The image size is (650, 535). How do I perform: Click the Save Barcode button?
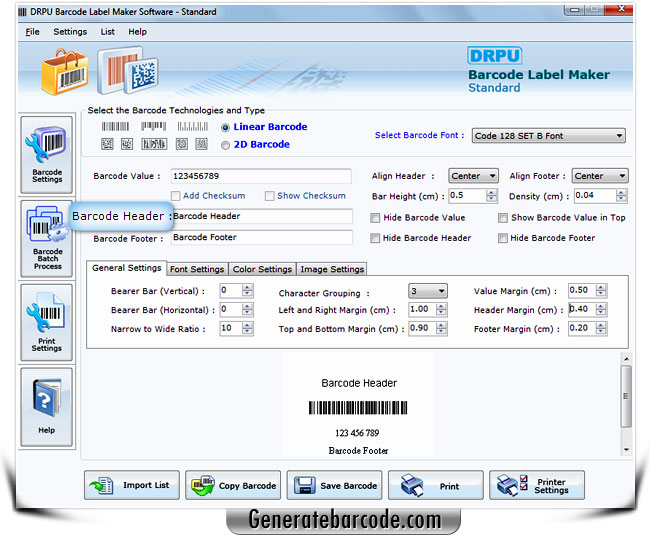click(334, 485)
